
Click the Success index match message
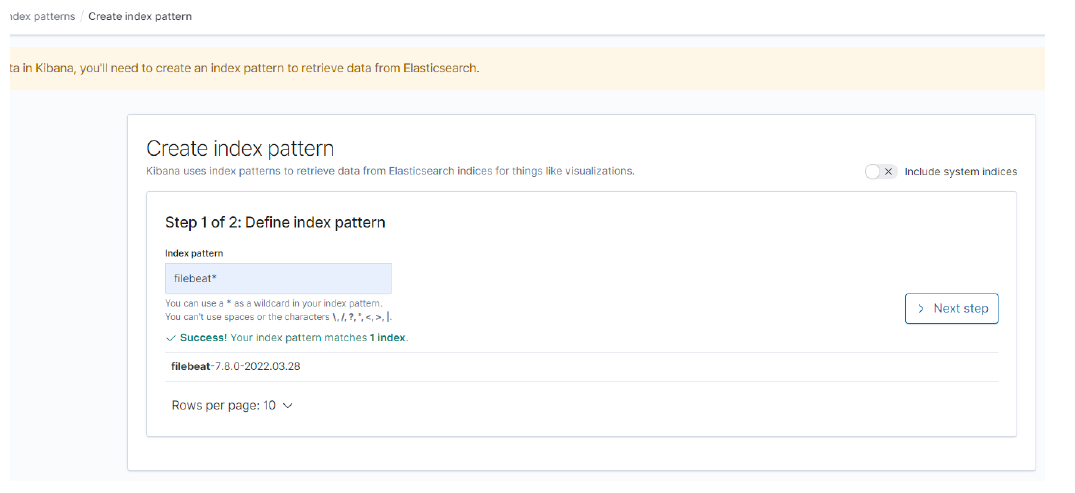point(287,338)
